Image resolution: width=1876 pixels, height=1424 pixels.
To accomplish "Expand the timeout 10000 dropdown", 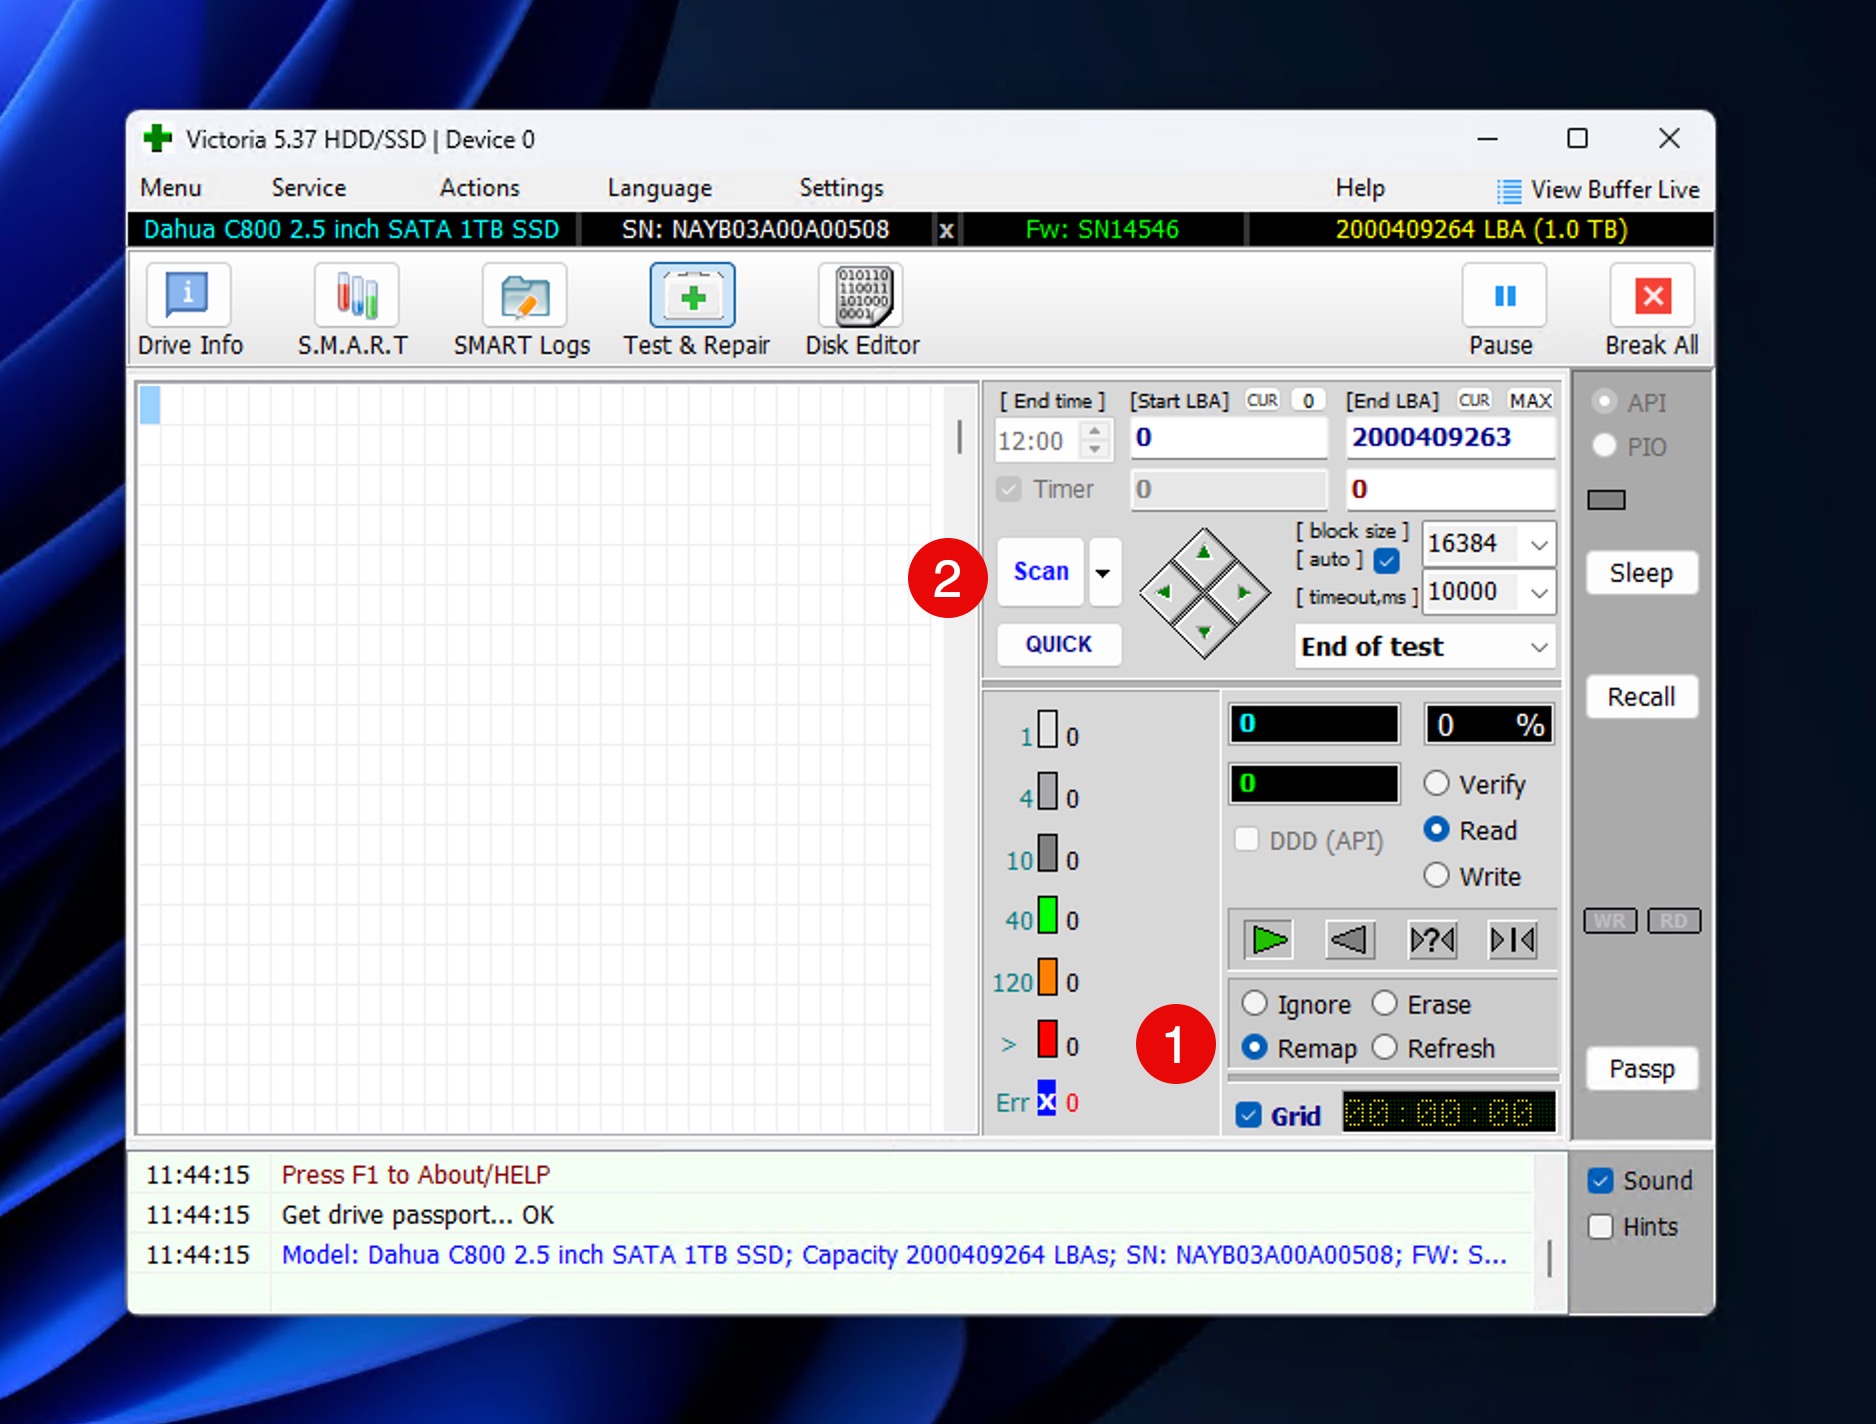I will click(1539, 593).
